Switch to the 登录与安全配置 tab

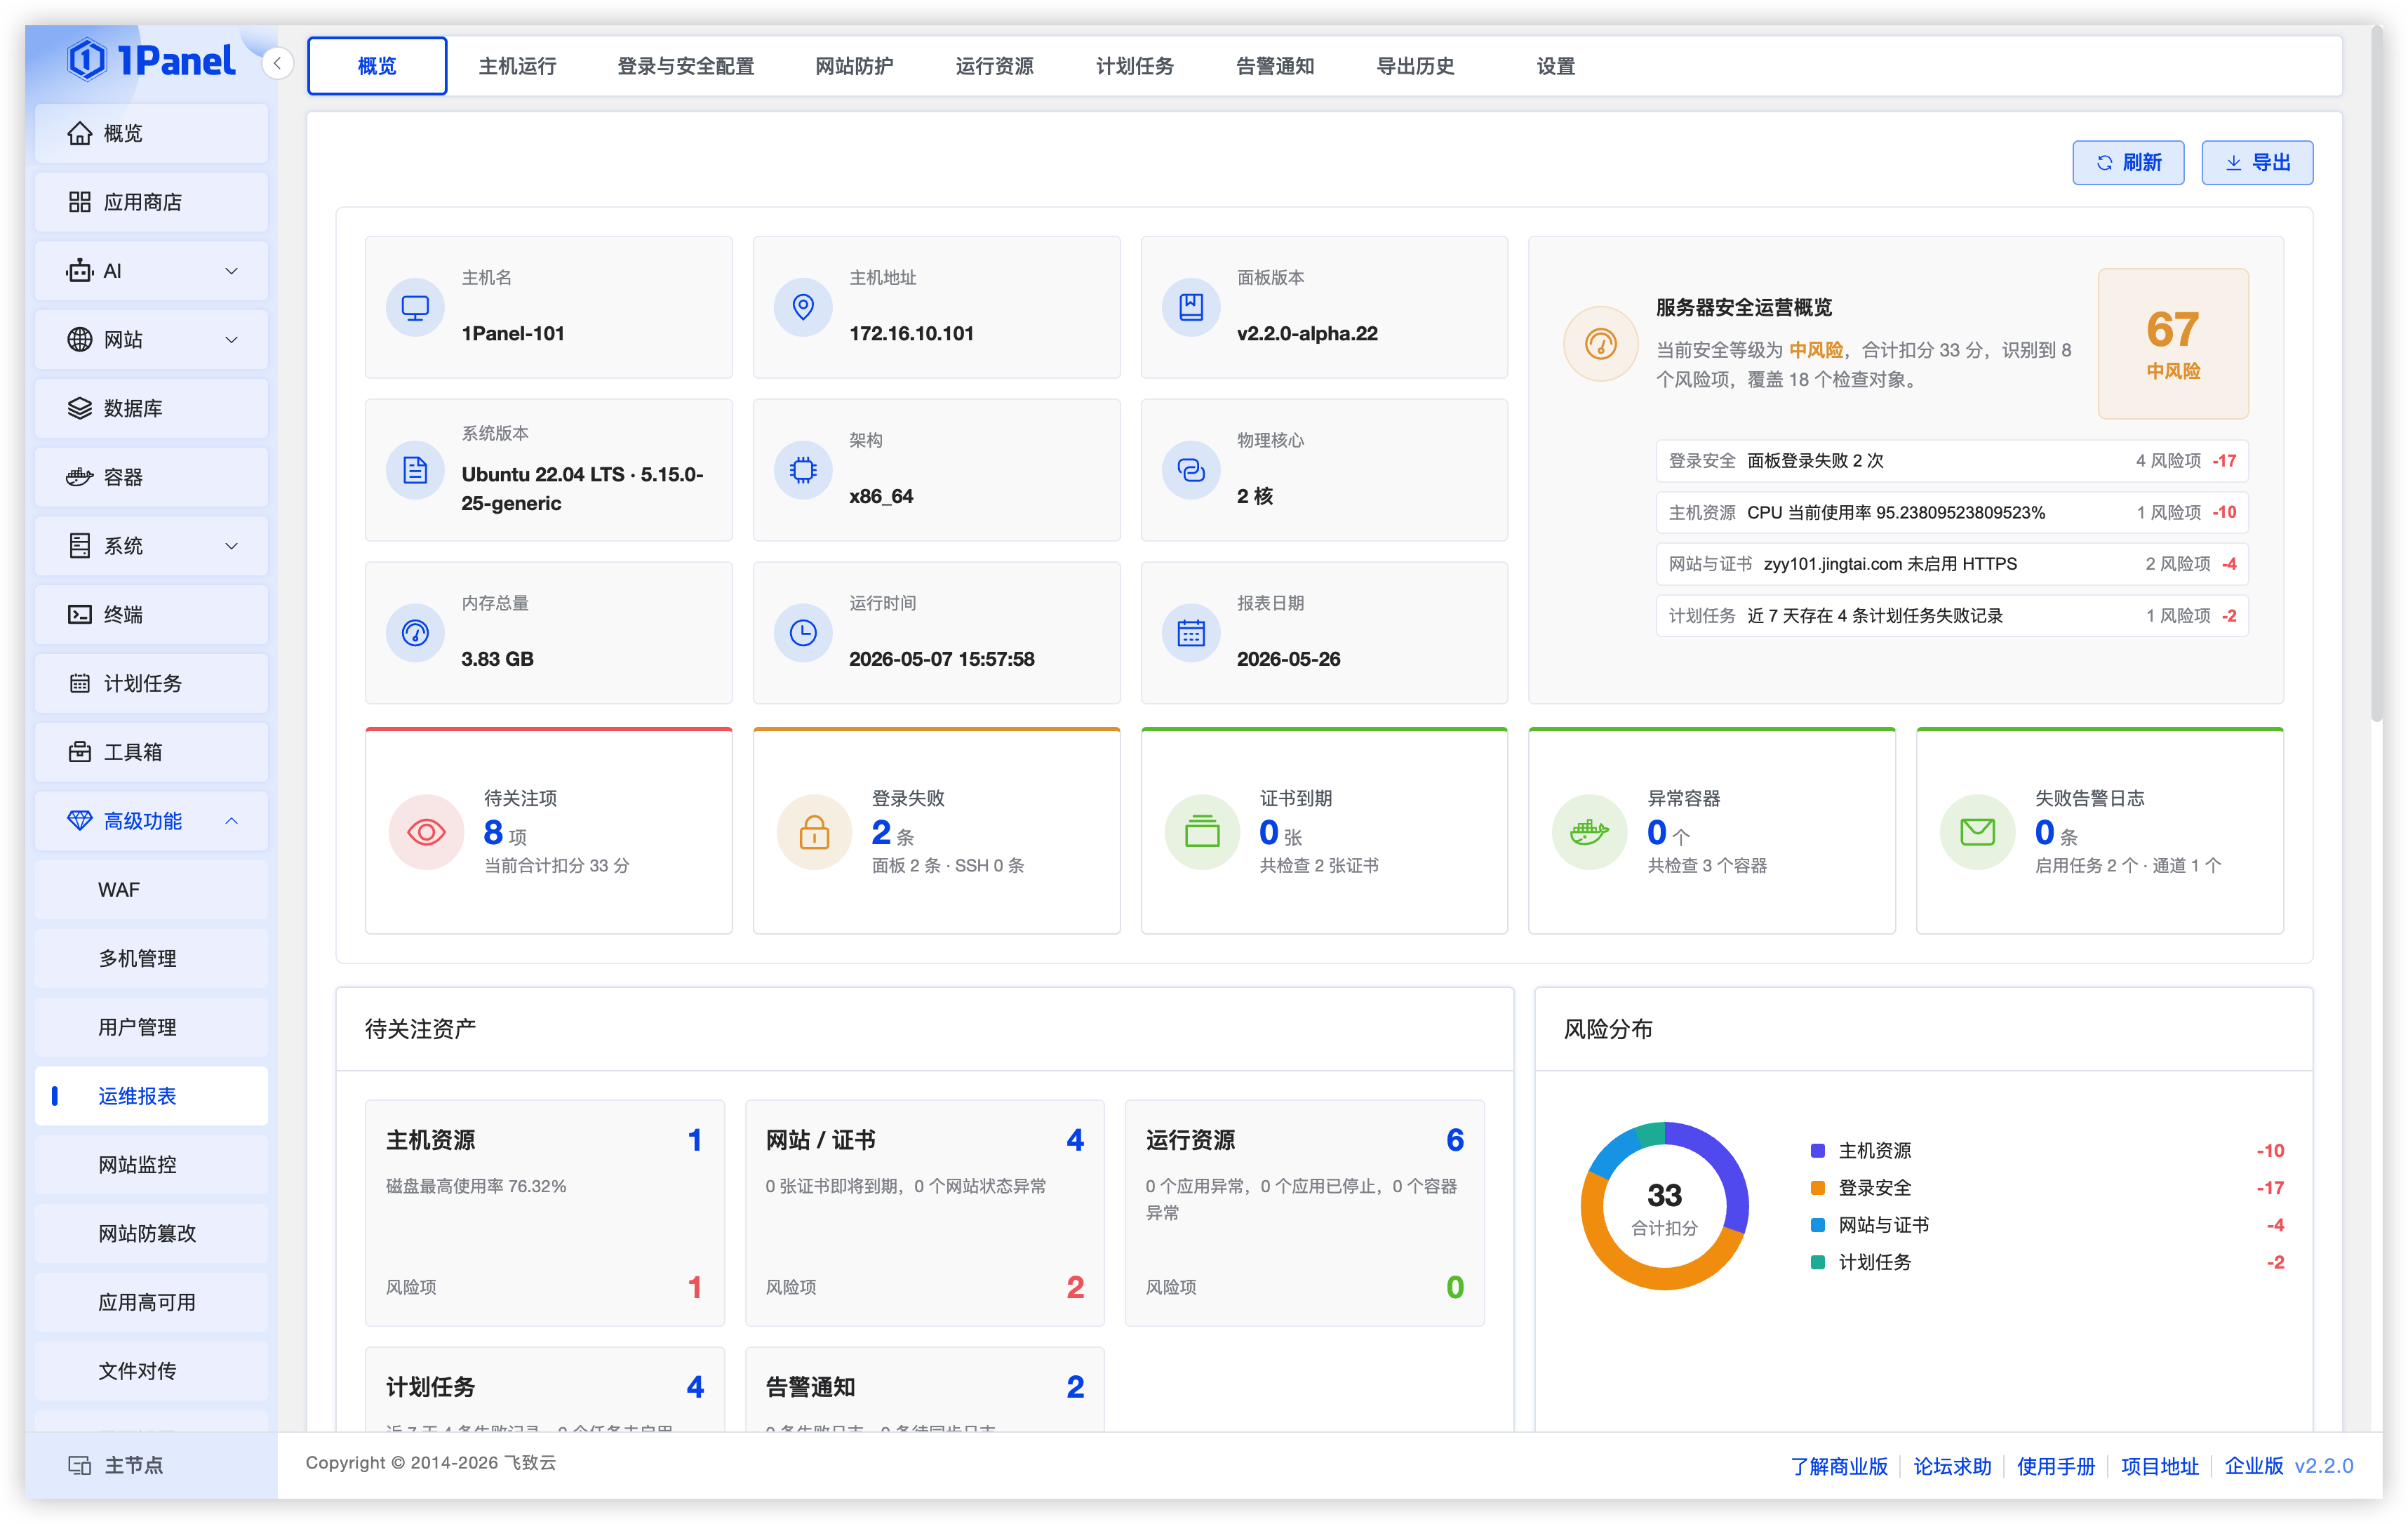[686, 66]
